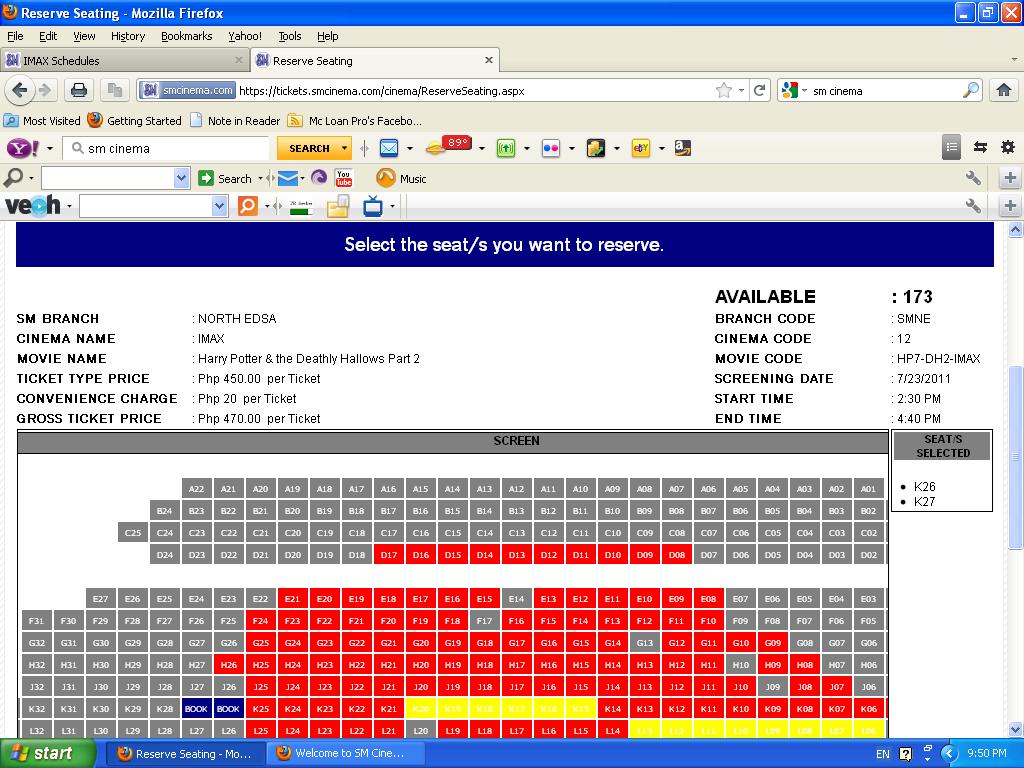Open Yahoo toolbar settings gear
The height and width of the screenshot is (768, 1024).
coord(1008,147)
